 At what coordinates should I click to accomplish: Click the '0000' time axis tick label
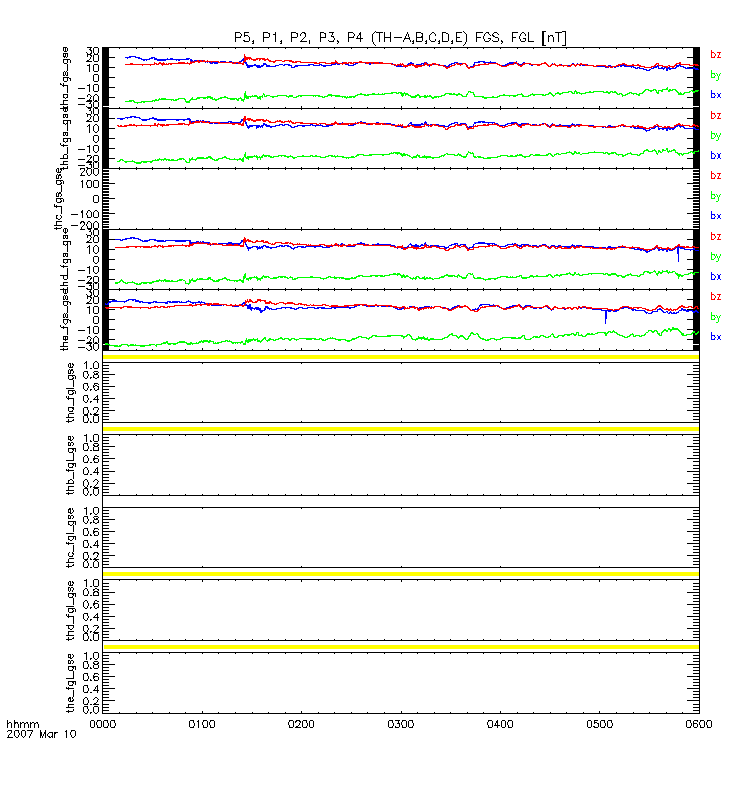[103, 724]
